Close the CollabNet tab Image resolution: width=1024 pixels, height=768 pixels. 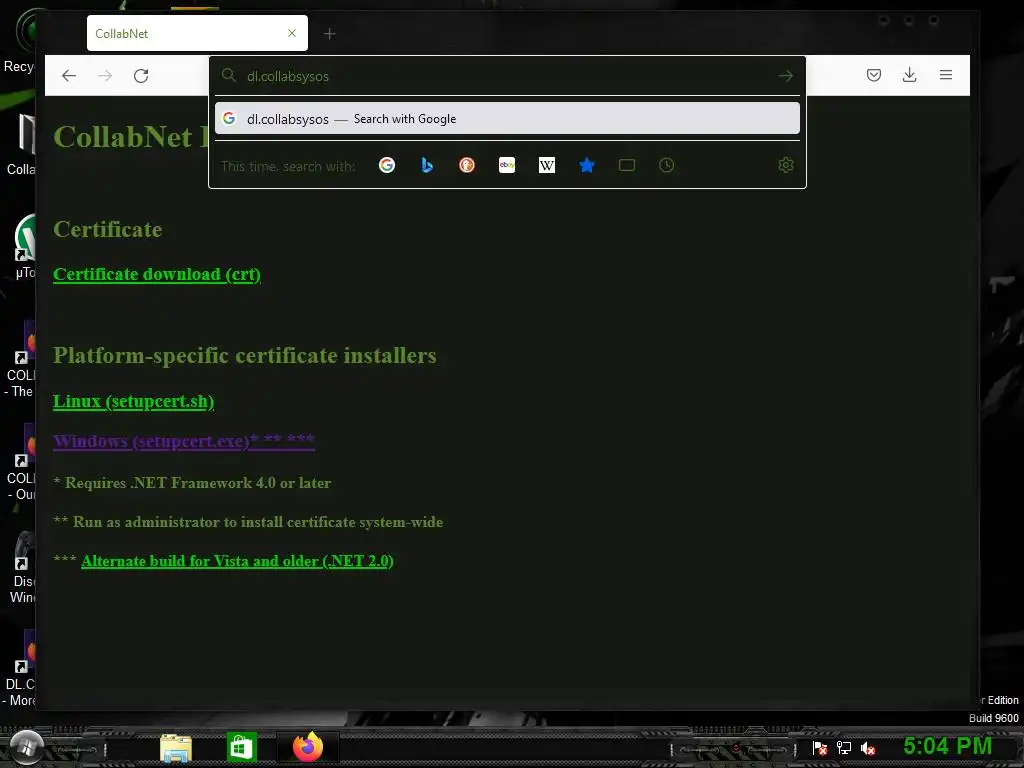(292, 33)
